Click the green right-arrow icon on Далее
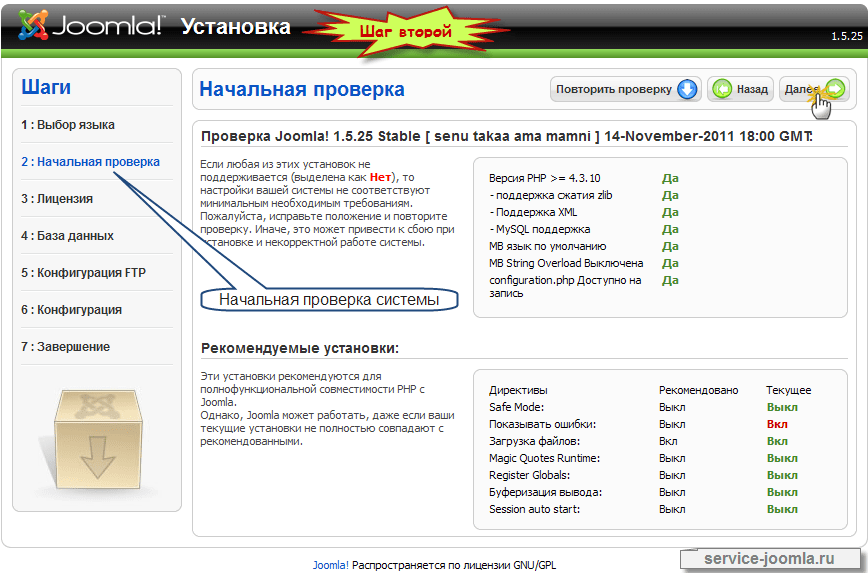This screenshot has width=868, height=573. coord(835,89)
